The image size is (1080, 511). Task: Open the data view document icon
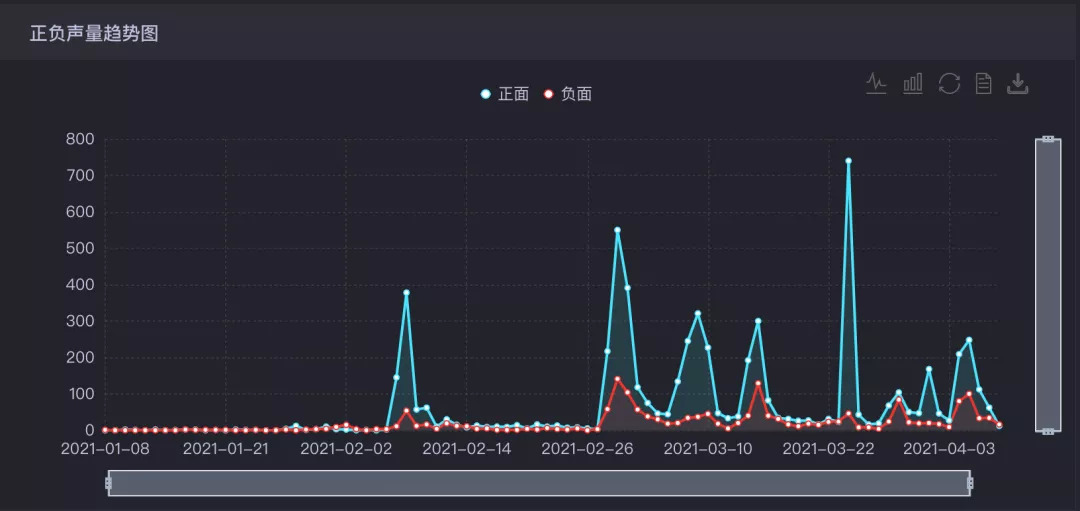pos(984,83)
